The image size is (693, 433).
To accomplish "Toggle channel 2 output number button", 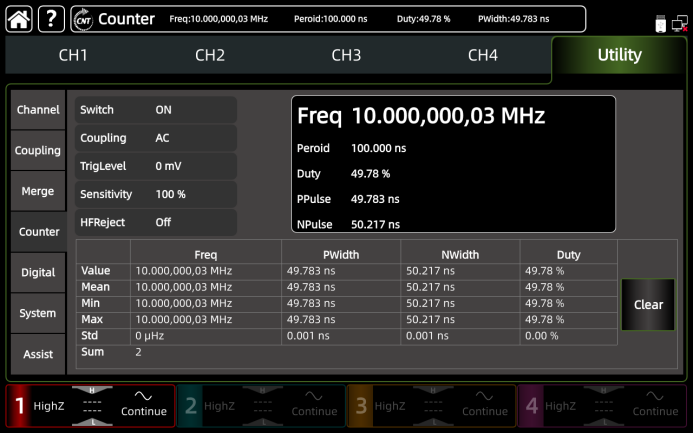I will (x=190, y=406).
